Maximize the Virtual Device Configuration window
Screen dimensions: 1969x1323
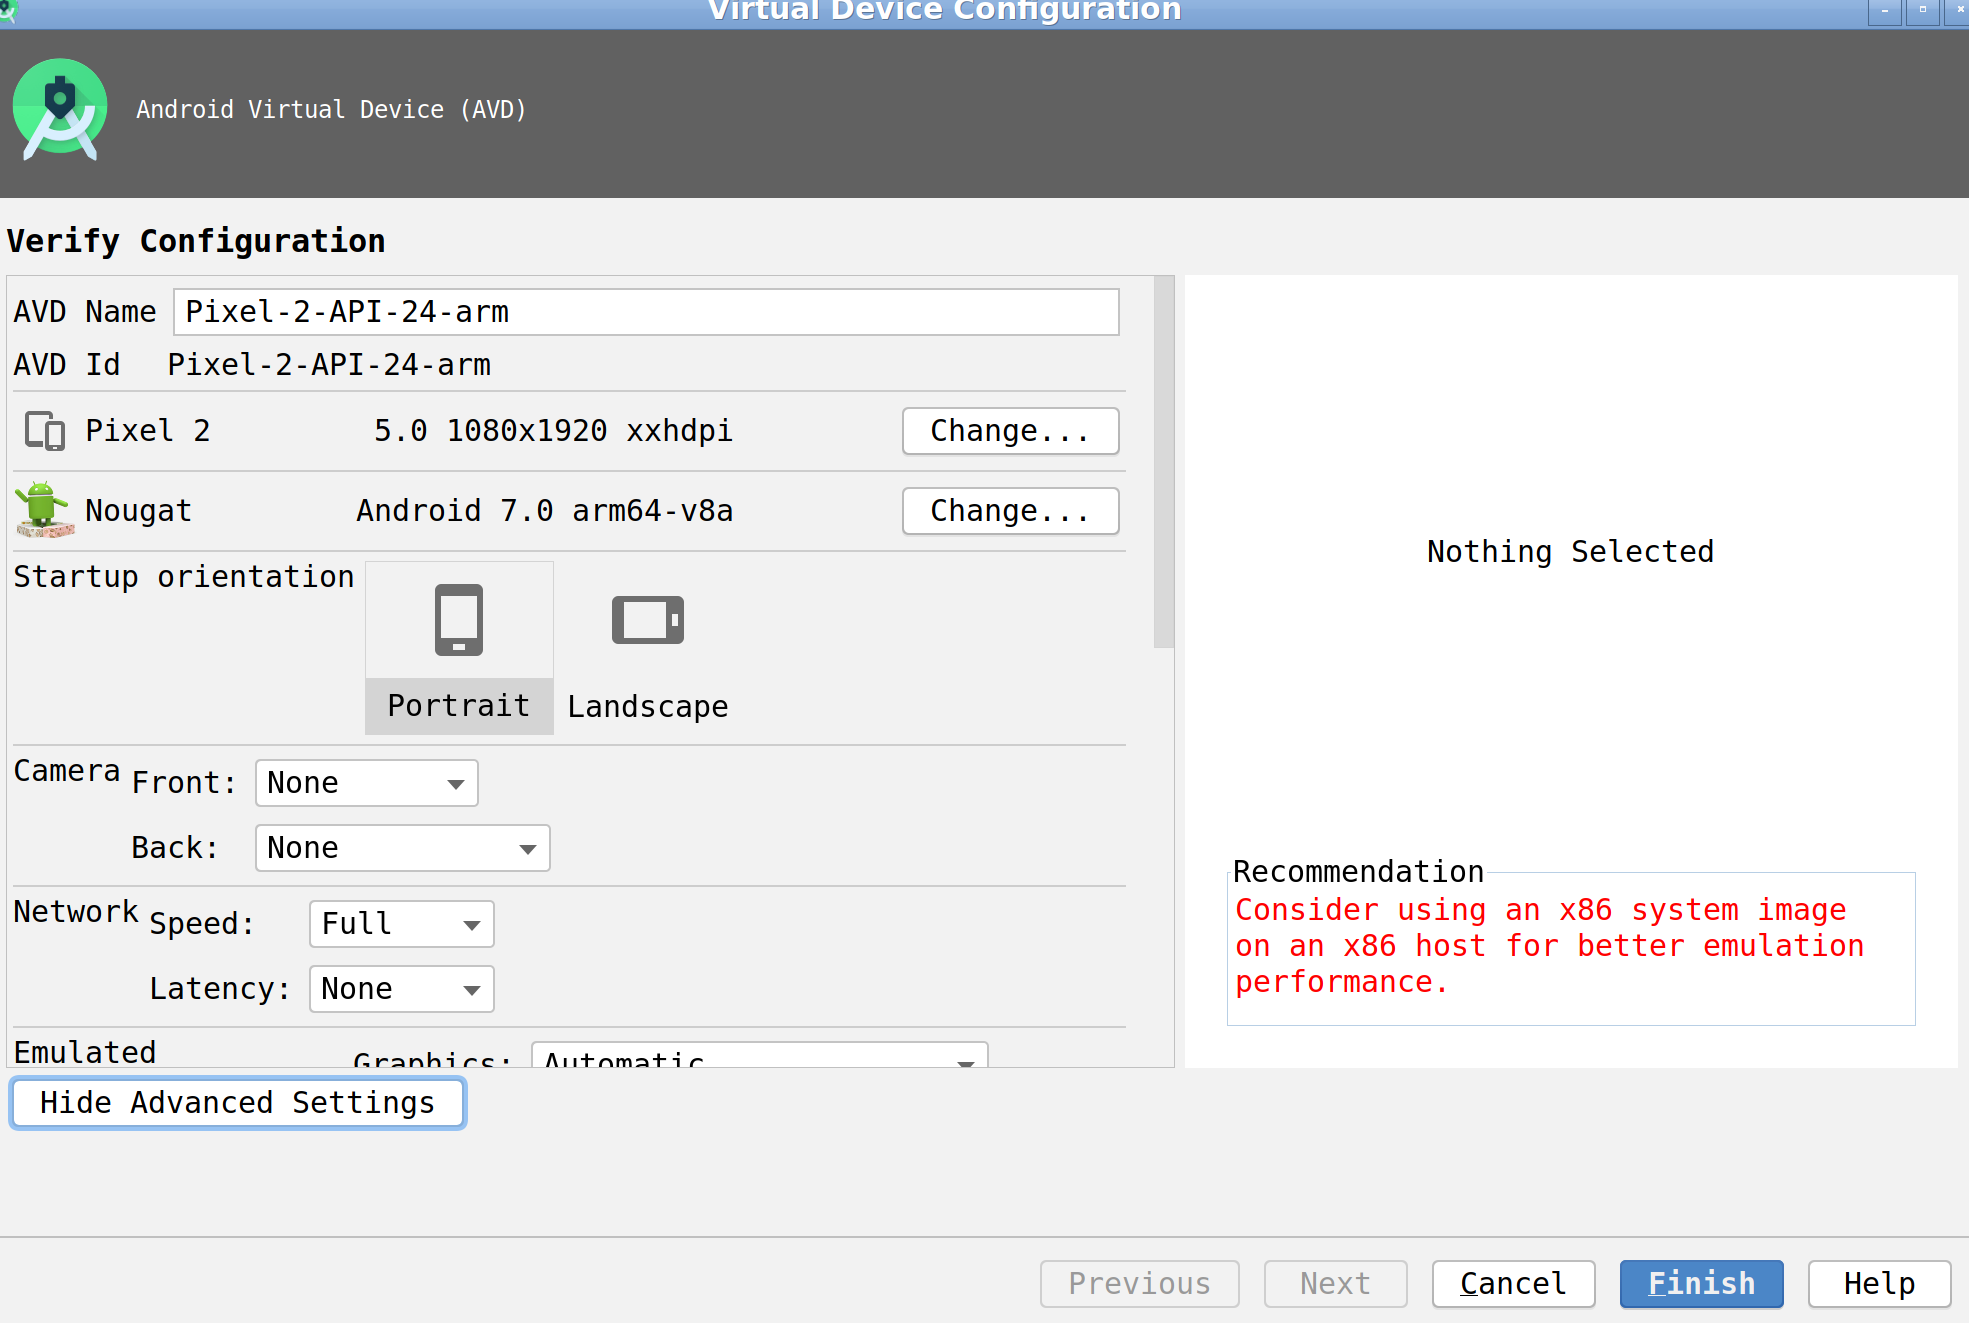point(1922,11)
